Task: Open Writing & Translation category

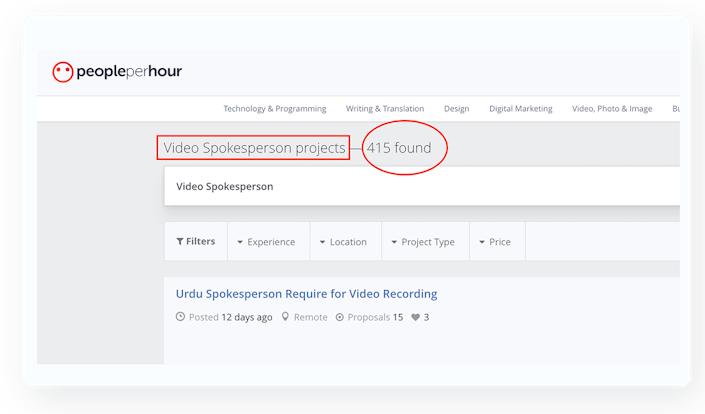Action: click(x=385, y=109)
